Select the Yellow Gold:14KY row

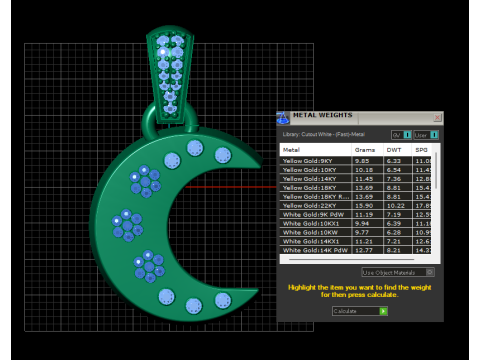(355, 179)
